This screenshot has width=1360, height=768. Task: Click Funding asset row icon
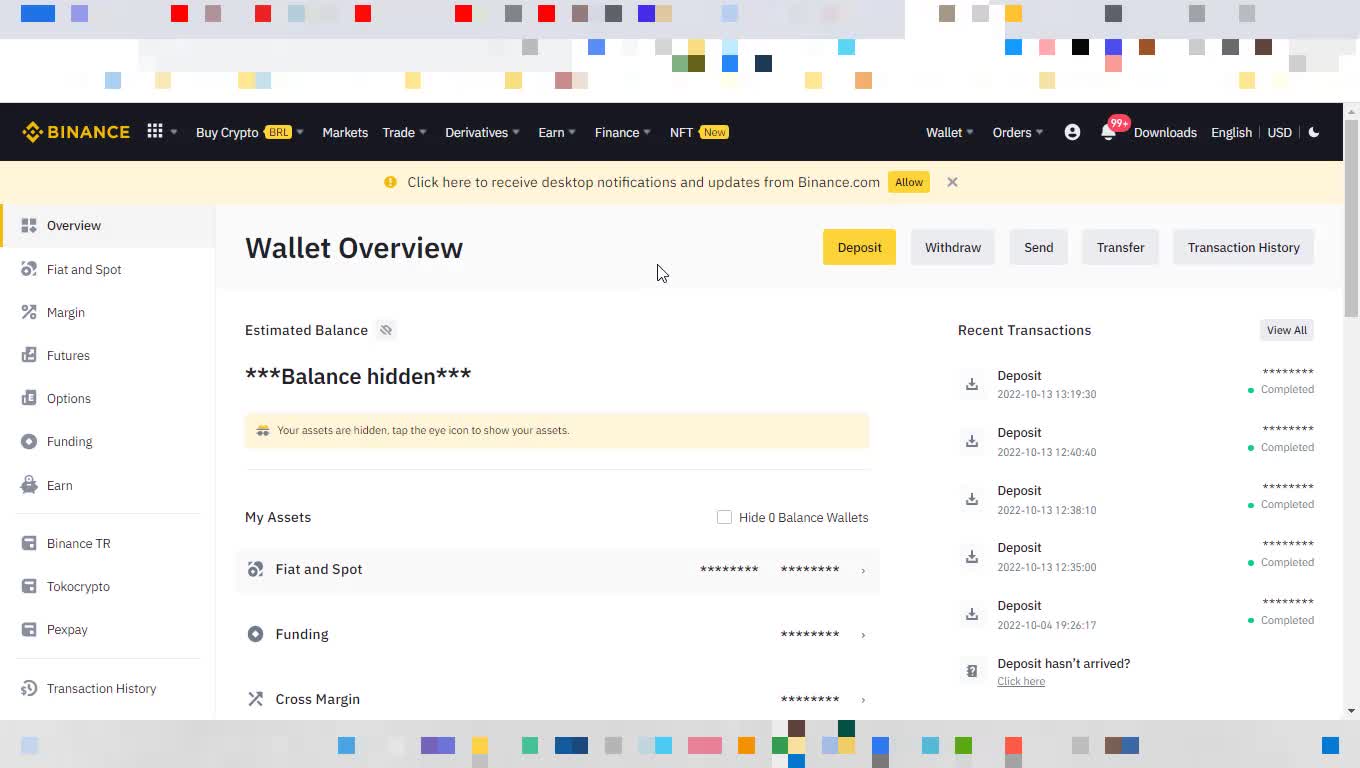(x=255, y=634)
